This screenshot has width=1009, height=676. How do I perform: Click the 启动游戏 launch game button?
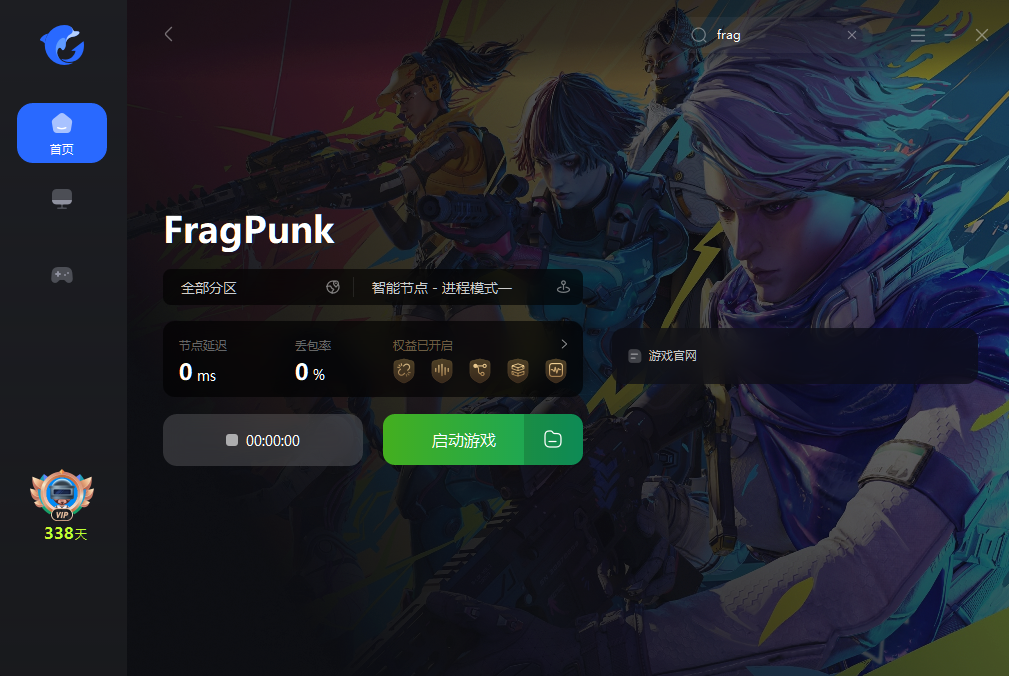pyautogui.click(x=454, y=440)
